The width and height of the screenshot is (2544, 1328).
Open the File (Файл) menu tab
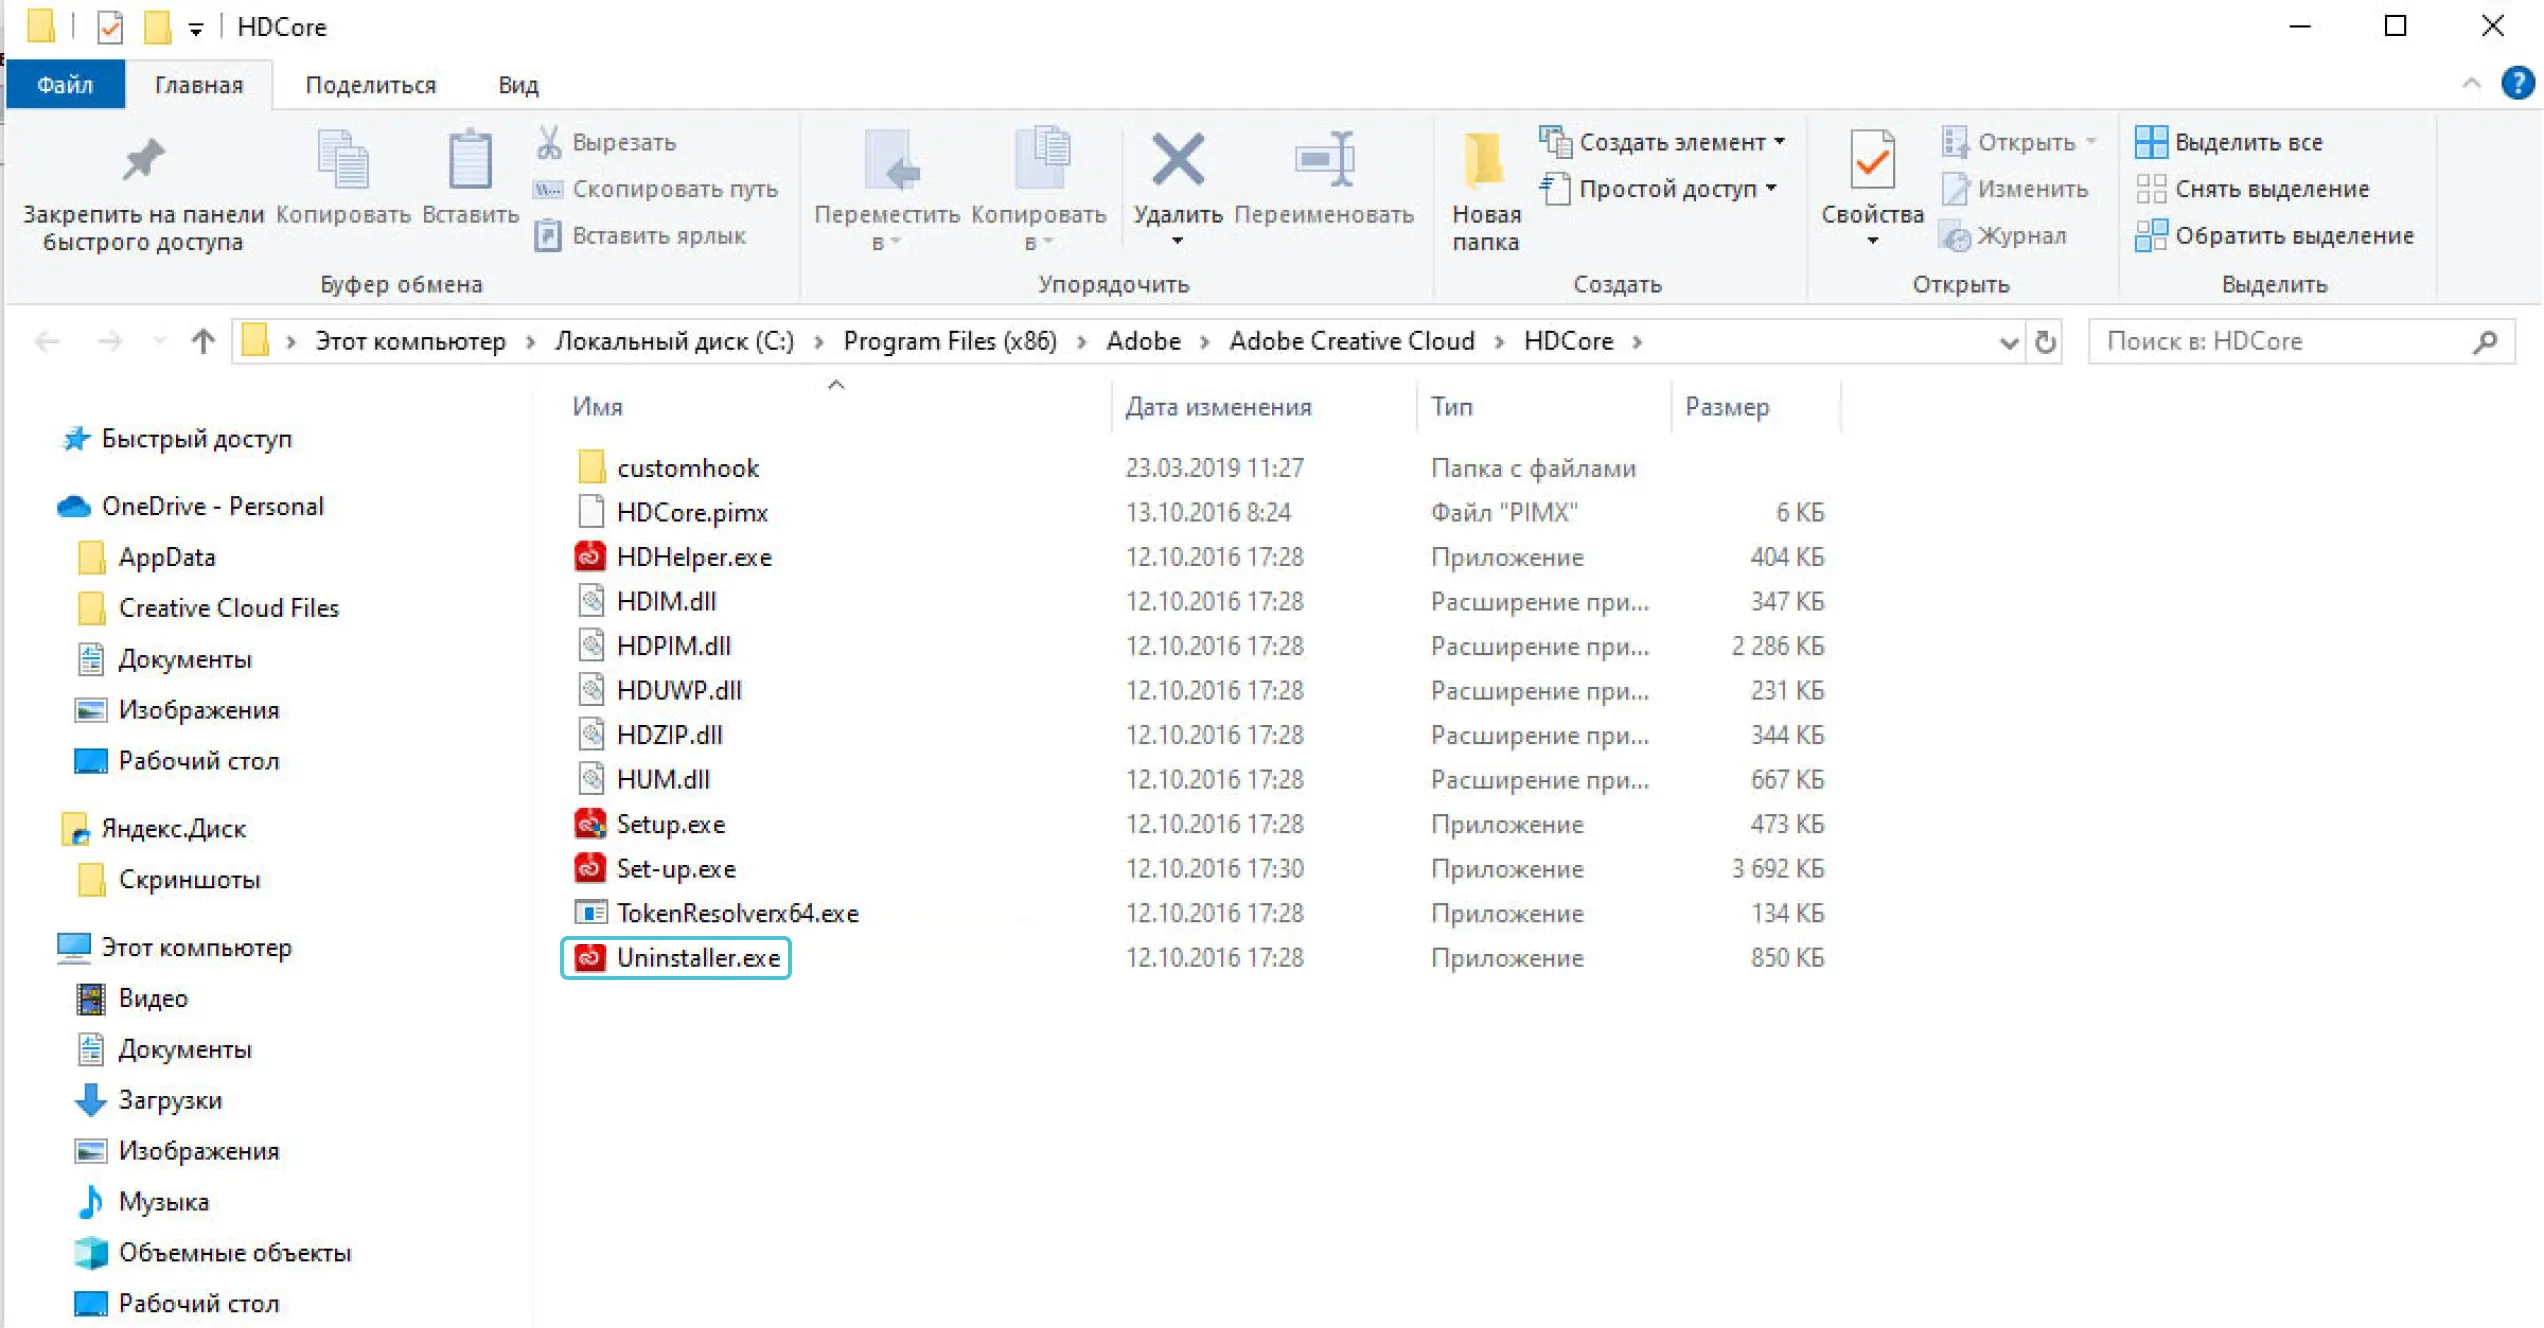coord(65,85)
